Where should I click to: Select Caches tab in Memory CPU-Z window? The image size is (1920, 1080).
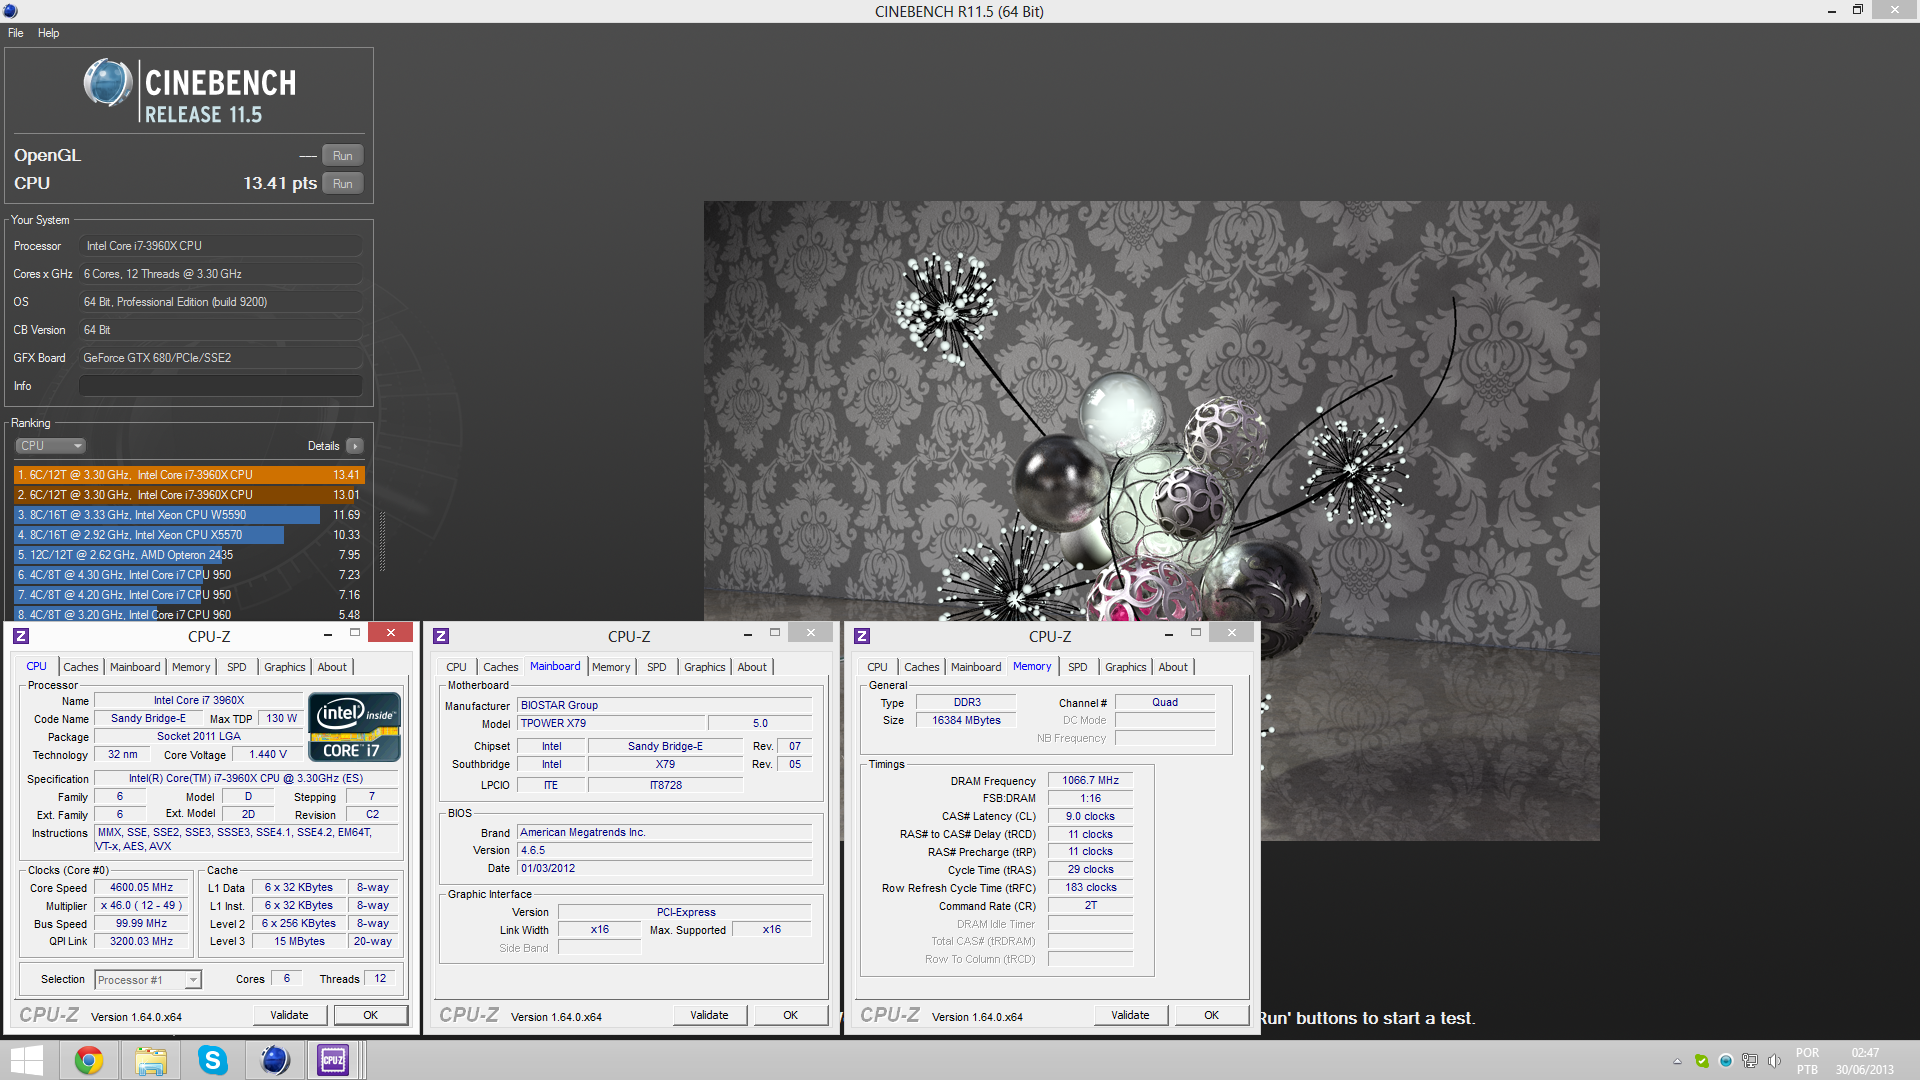[x=922, y=667]
